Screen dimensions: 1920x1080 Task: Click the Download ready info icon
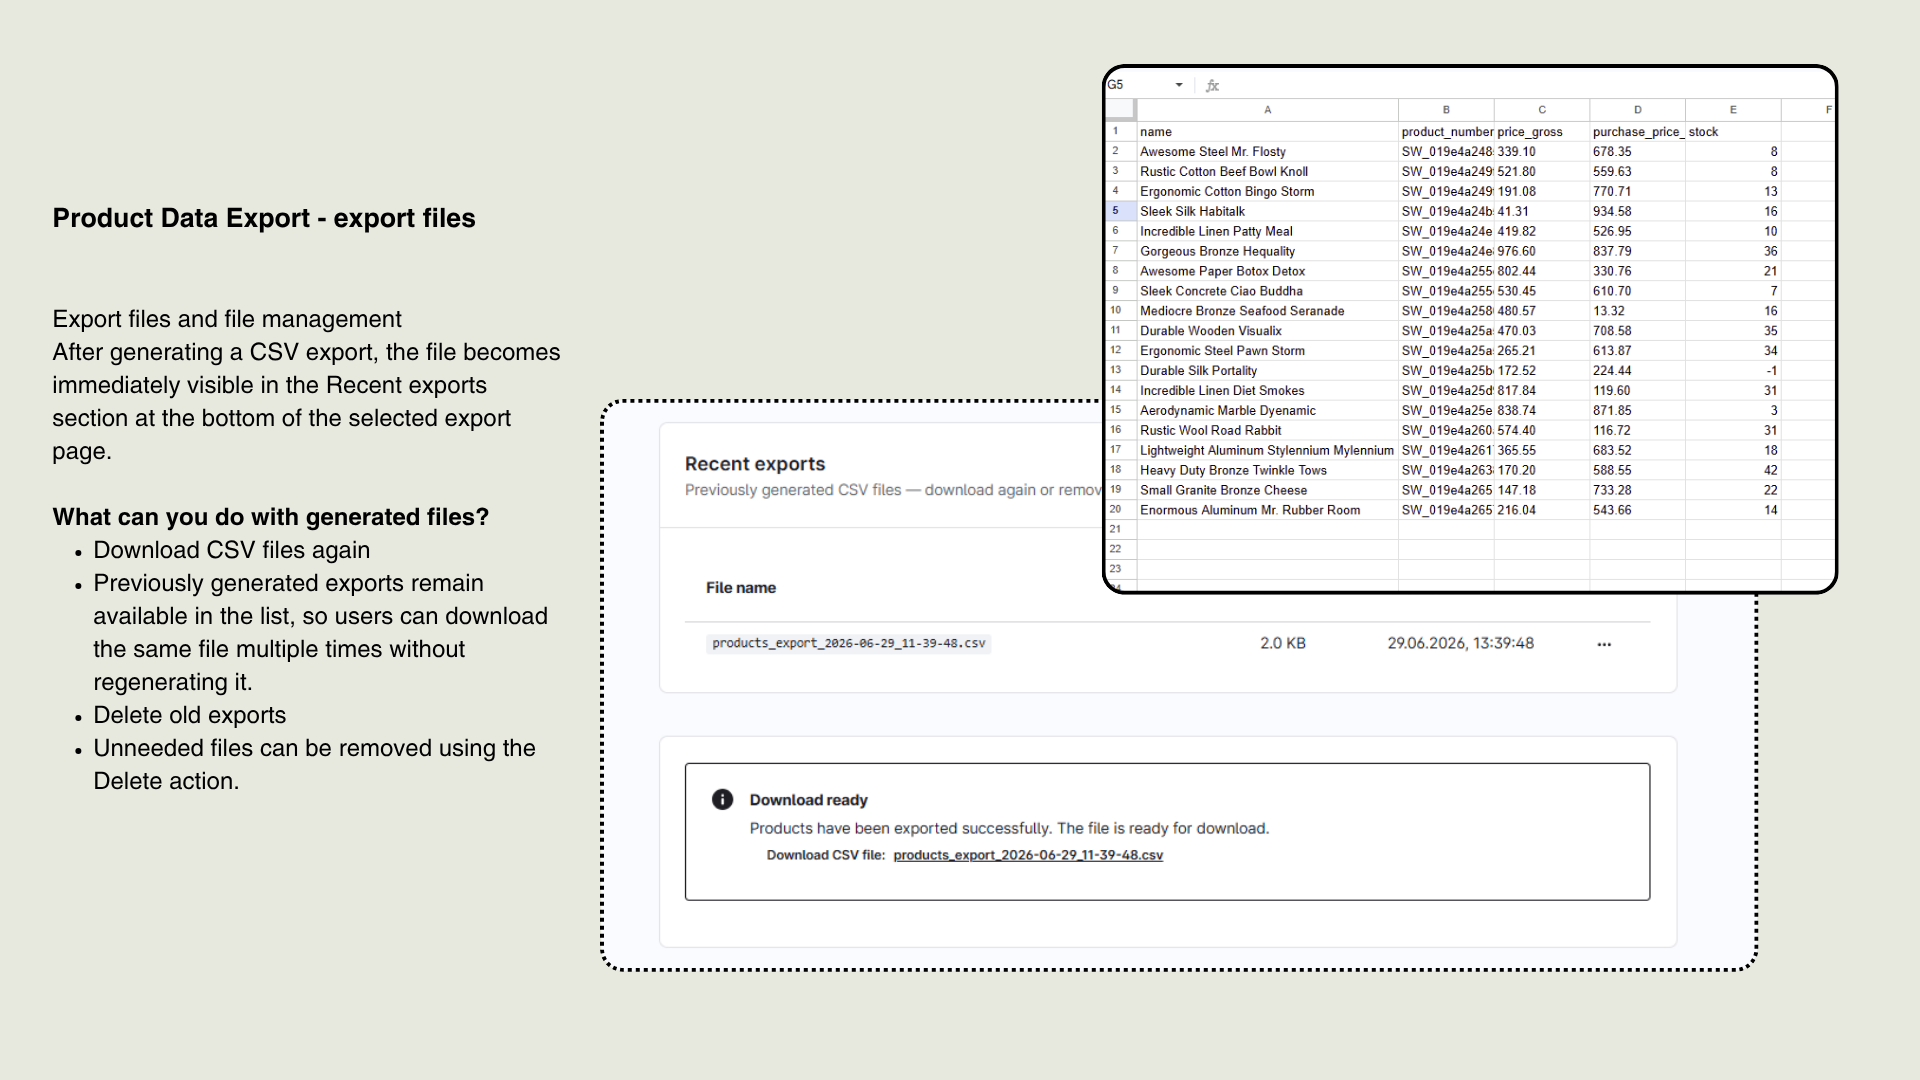[x=722, y=799]
